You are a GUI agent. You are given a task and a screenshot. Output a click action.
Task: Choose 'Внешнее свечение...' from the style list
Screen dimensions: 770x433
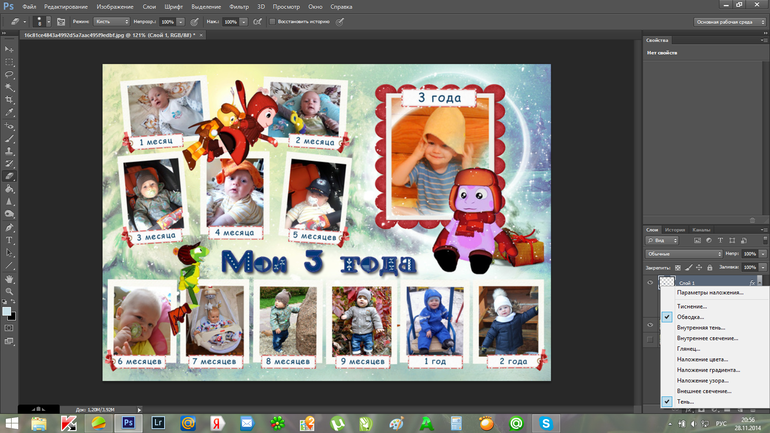coord(702,390)
